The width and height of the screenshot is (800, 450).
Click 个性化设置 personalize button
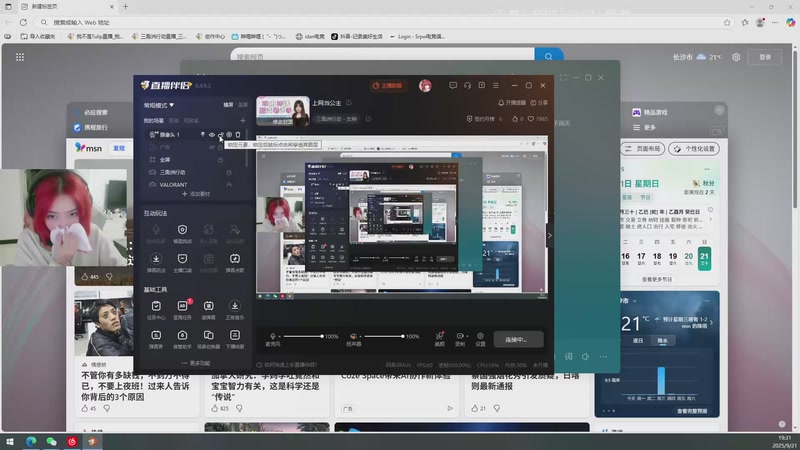click(694, 148)
